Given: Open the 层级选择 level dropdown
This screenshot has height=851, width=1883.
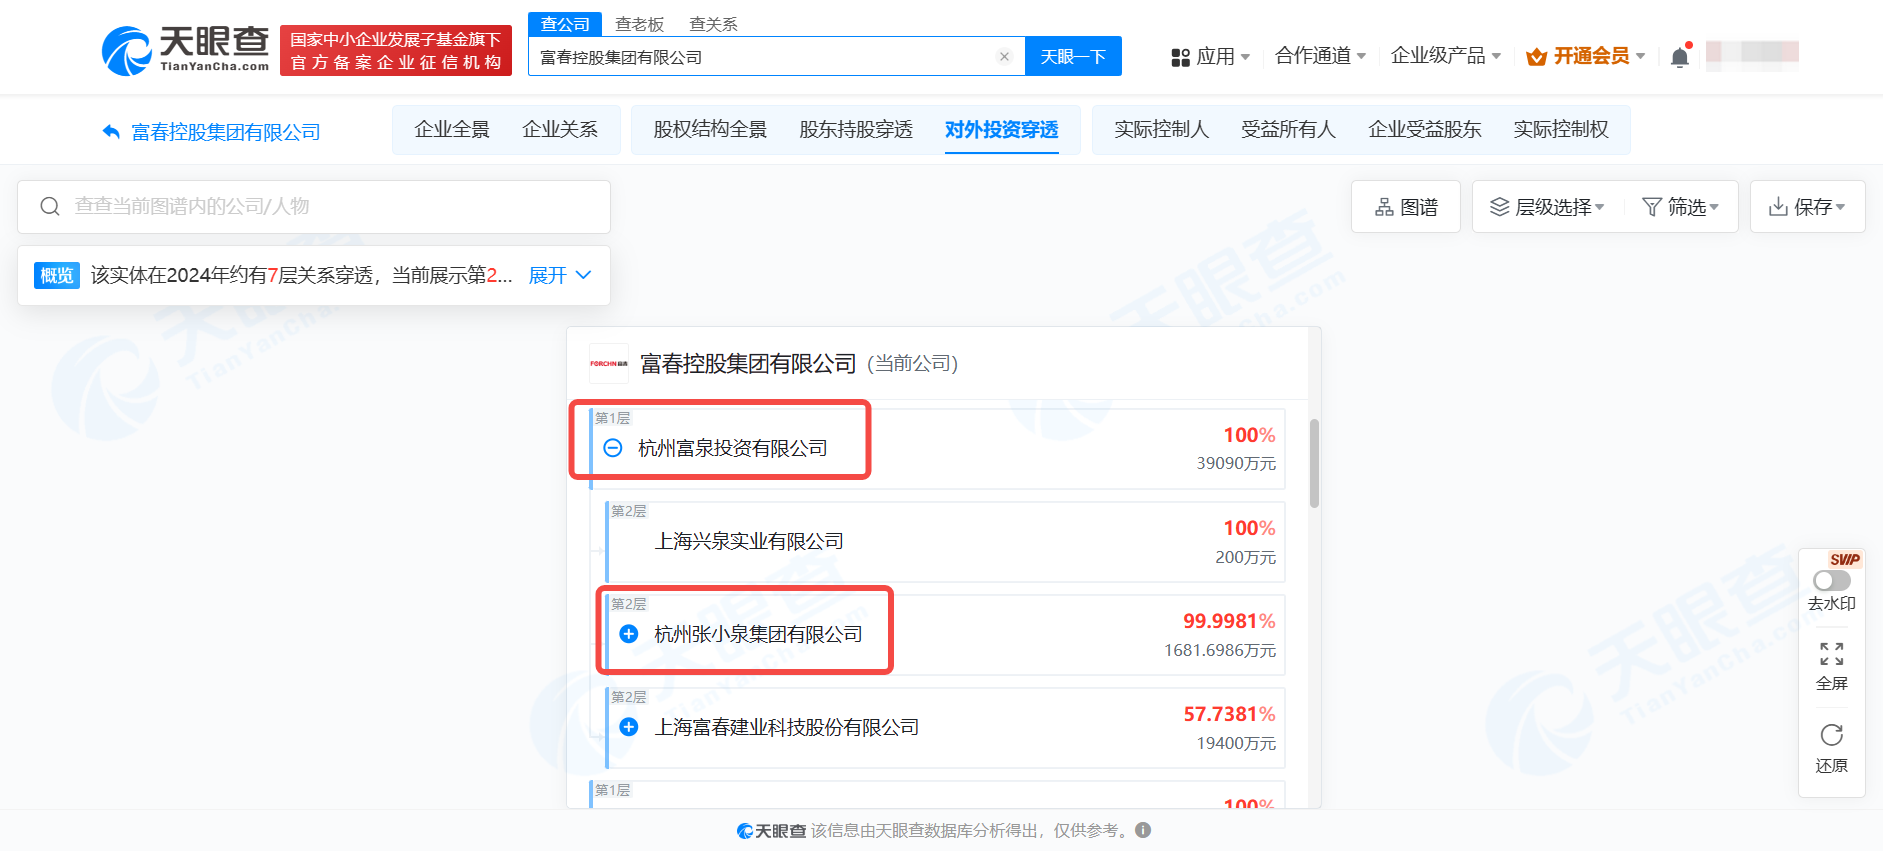Looking at the screenshot, I should tap(1547, 207).
